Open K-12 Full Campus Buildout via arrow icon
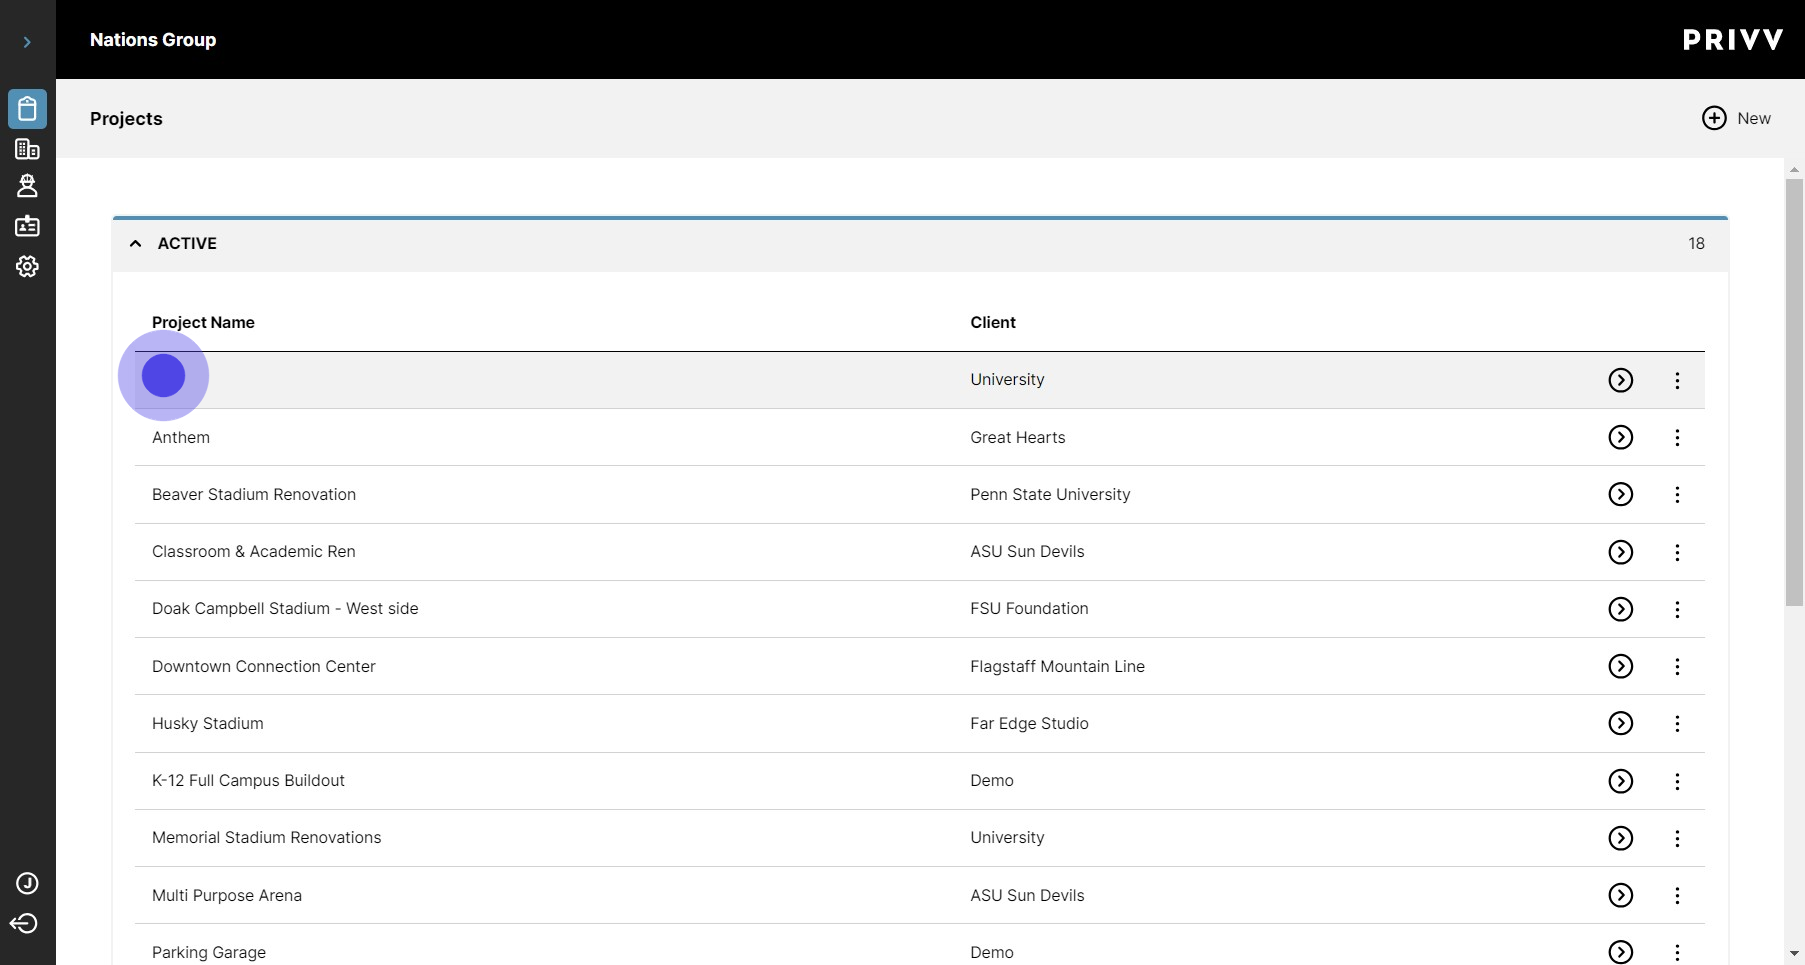This screenshot has height=965, width=1805. [1620, 781]
